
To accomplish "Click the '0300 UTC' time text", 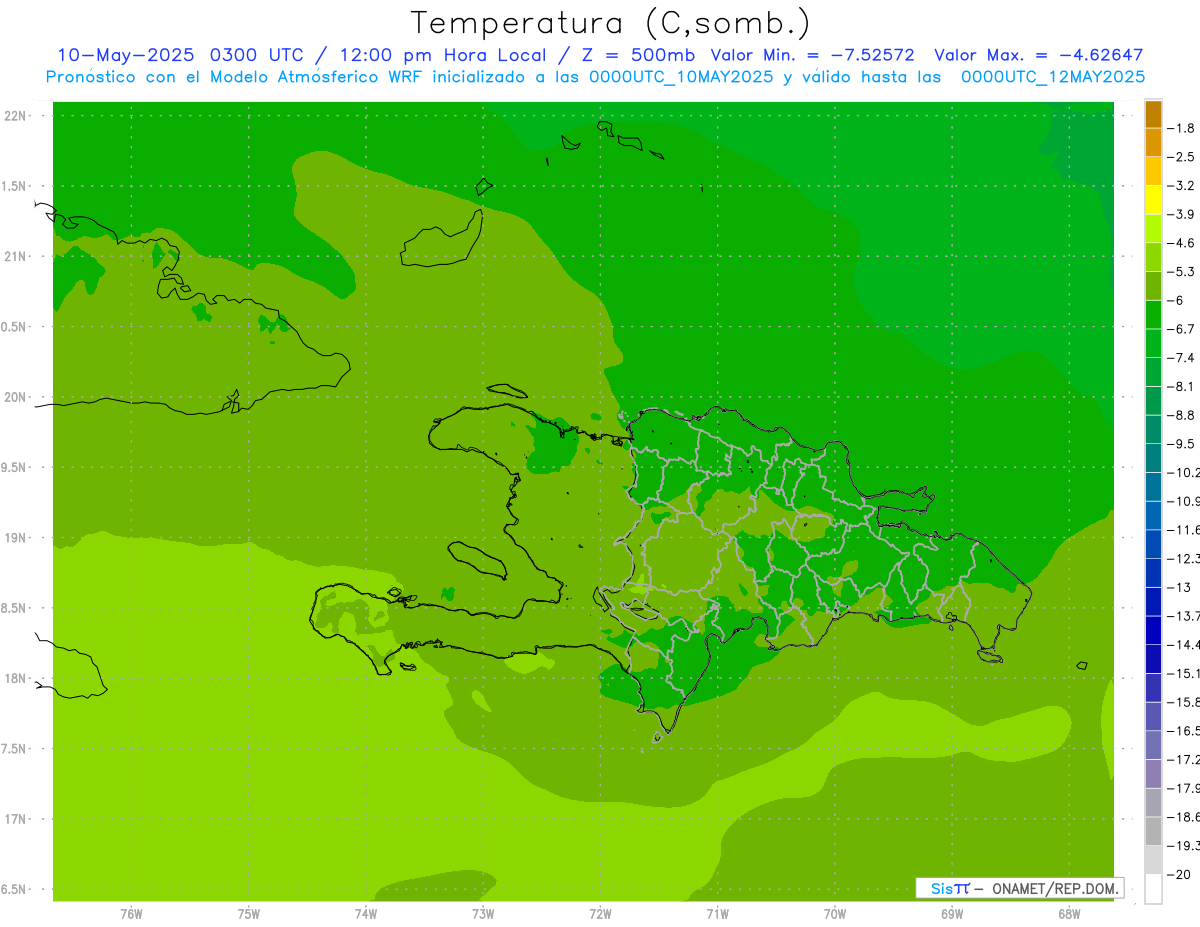I will coord(256,55).
